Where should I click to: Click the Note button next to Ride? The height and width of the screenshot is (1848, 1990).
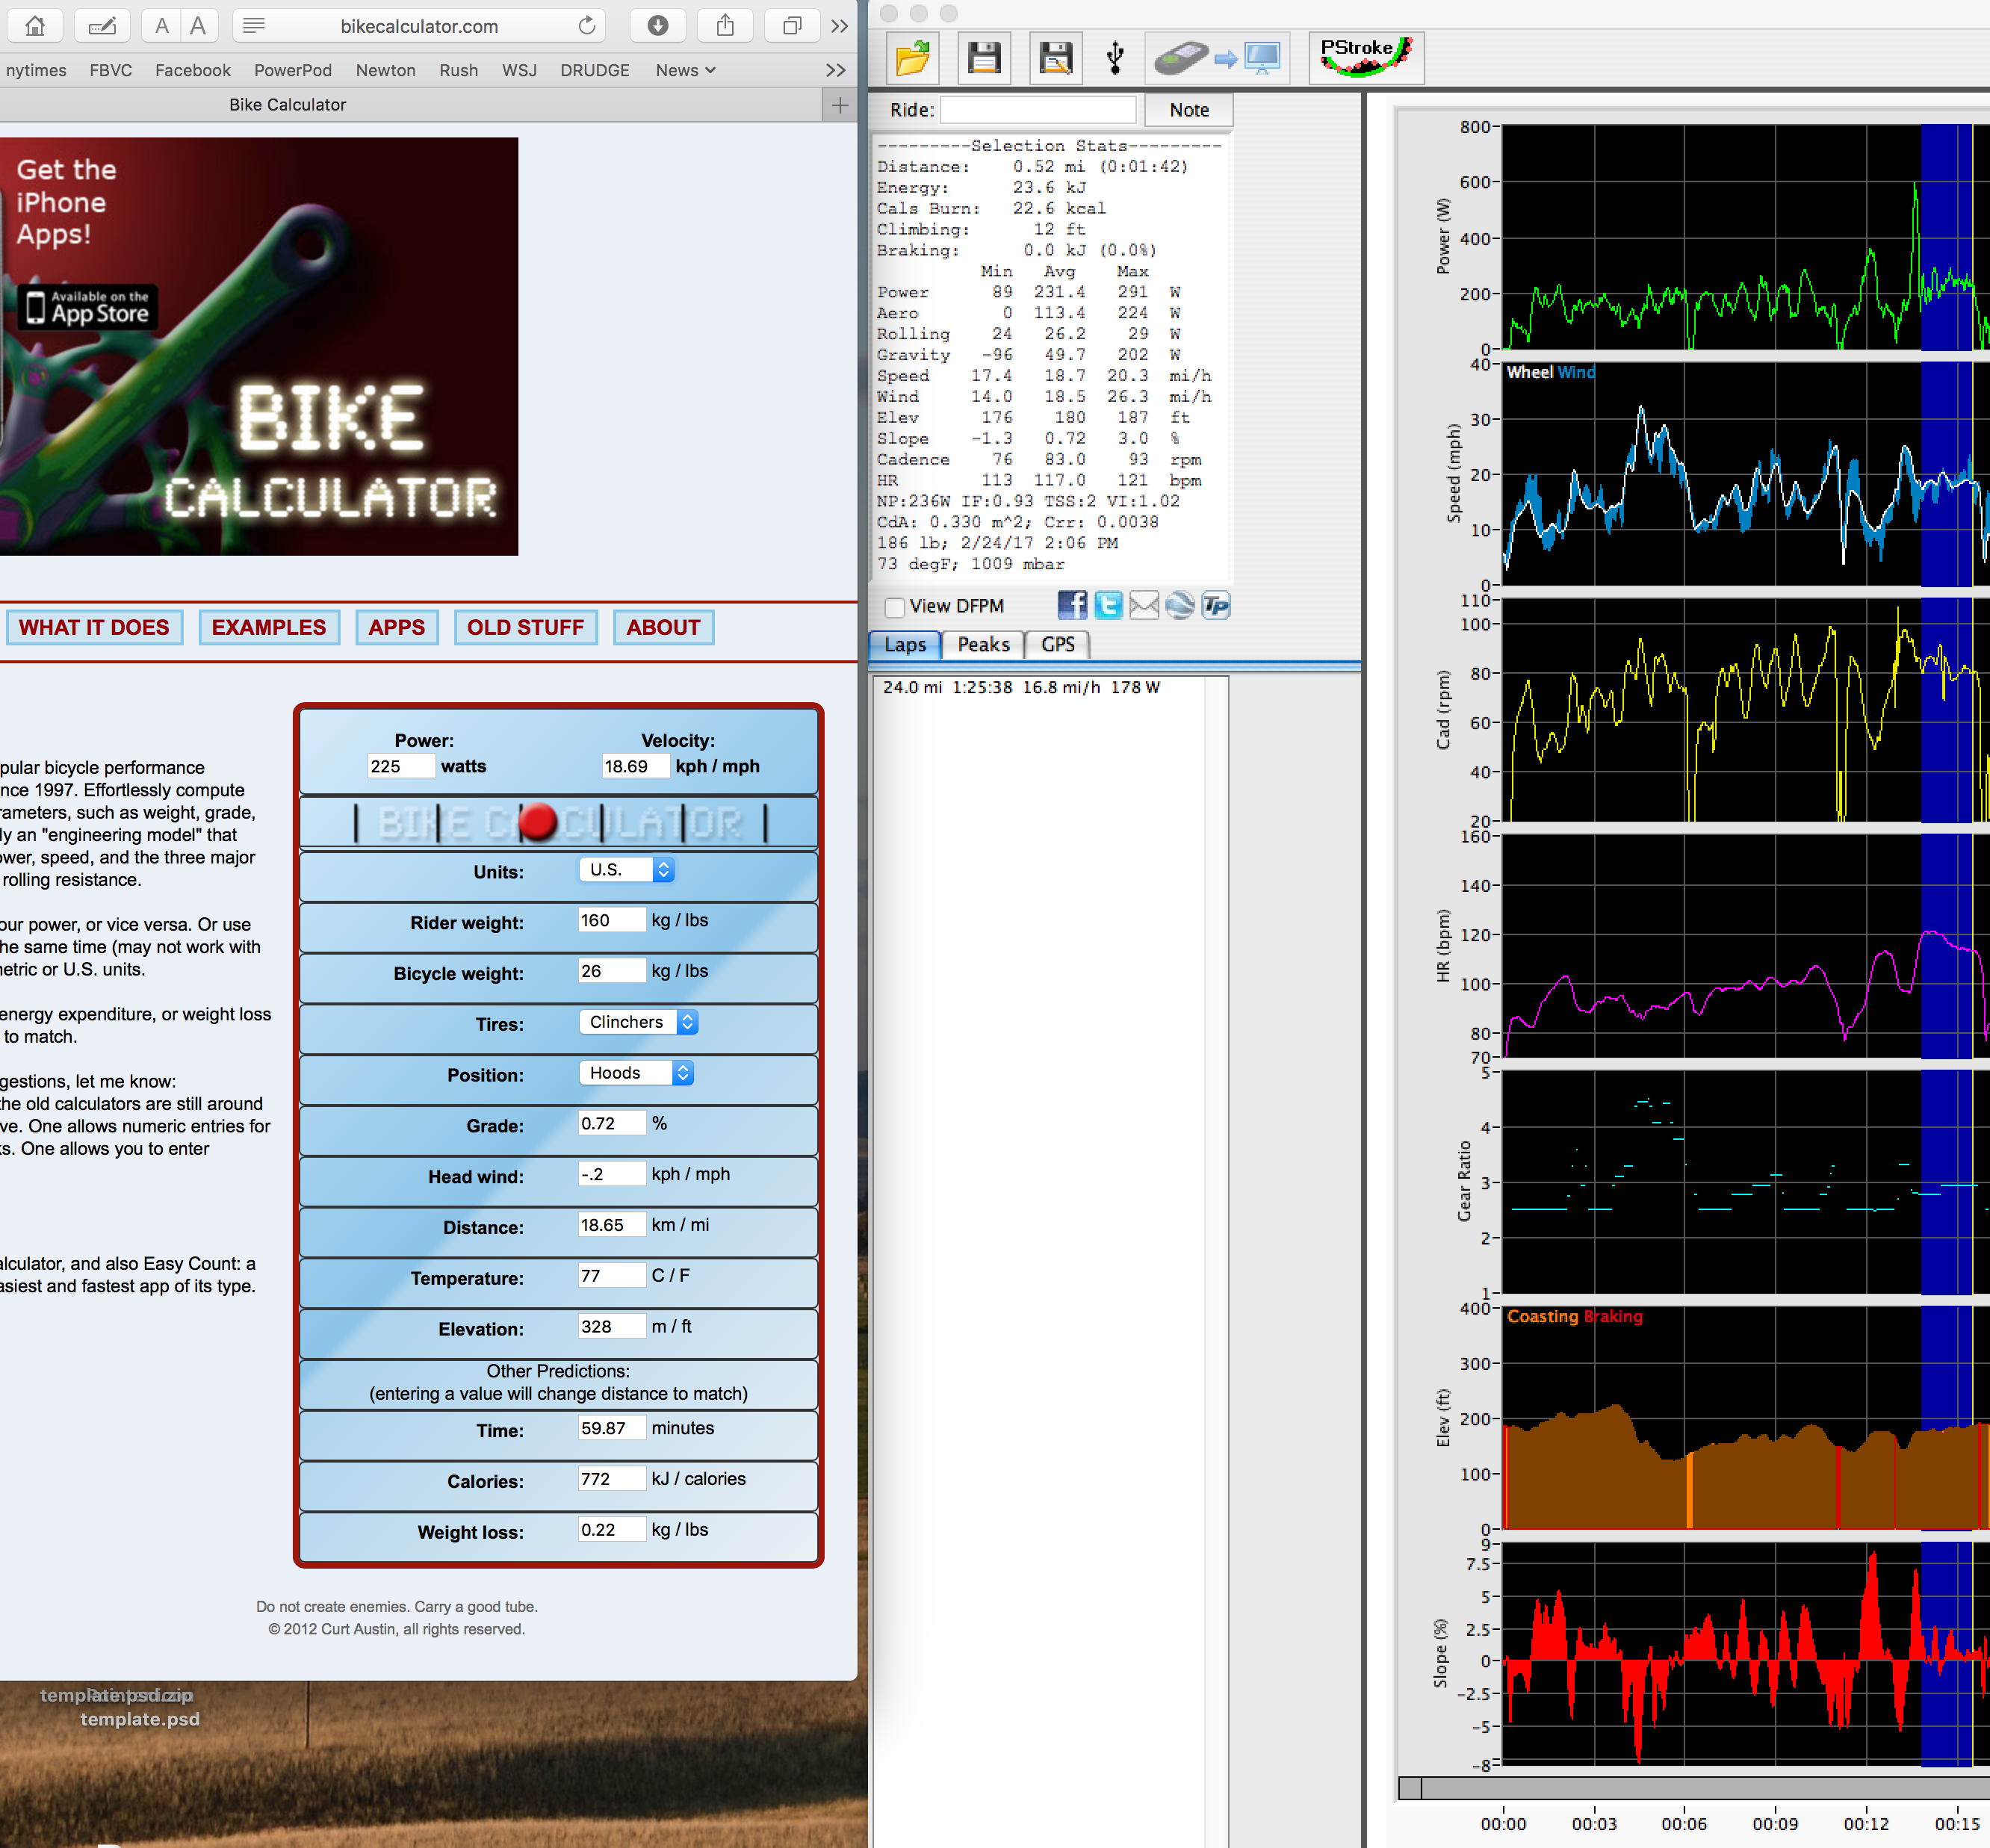pyautogui.click(x=1189, y=110)
